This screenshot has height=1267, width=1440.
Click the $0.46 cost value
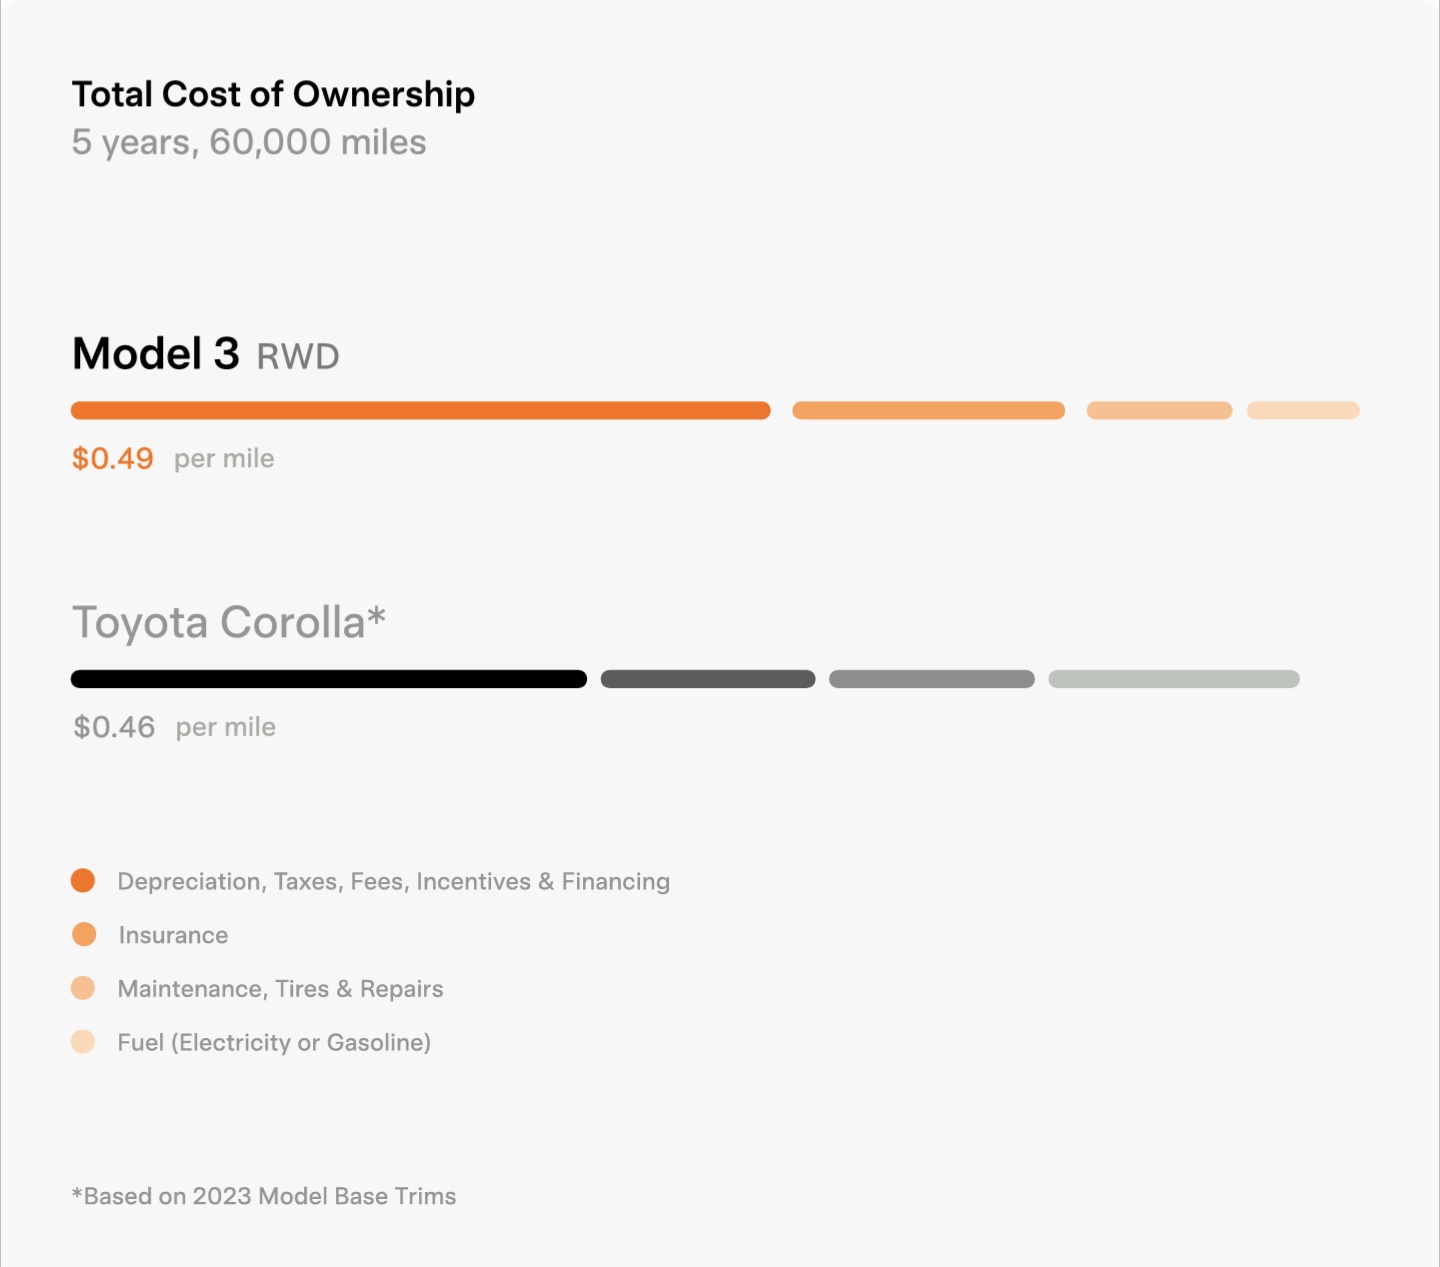[114, 727]
